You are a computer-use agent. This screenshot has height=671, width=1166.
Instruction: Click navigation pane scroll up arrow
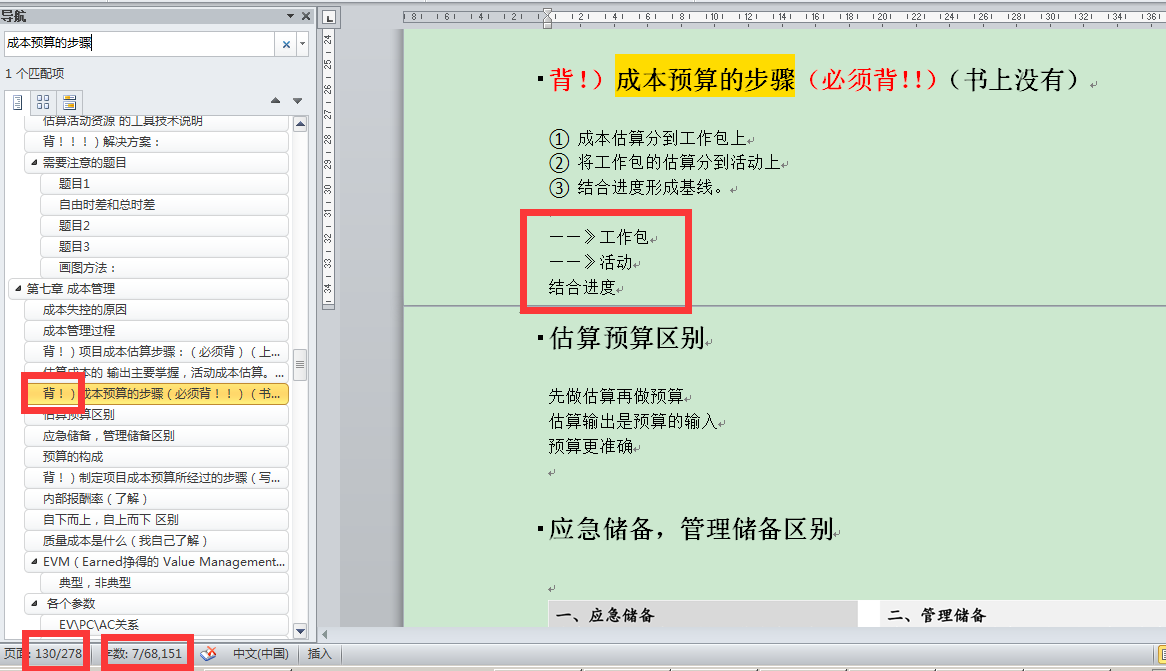pyautogui.click(x=300, y=124)
